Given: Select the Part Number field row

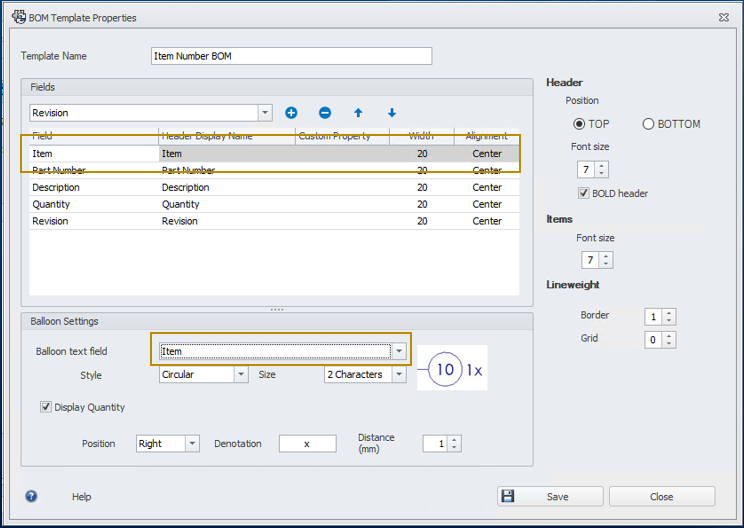Looking at the screenshot, I should 274,170.
